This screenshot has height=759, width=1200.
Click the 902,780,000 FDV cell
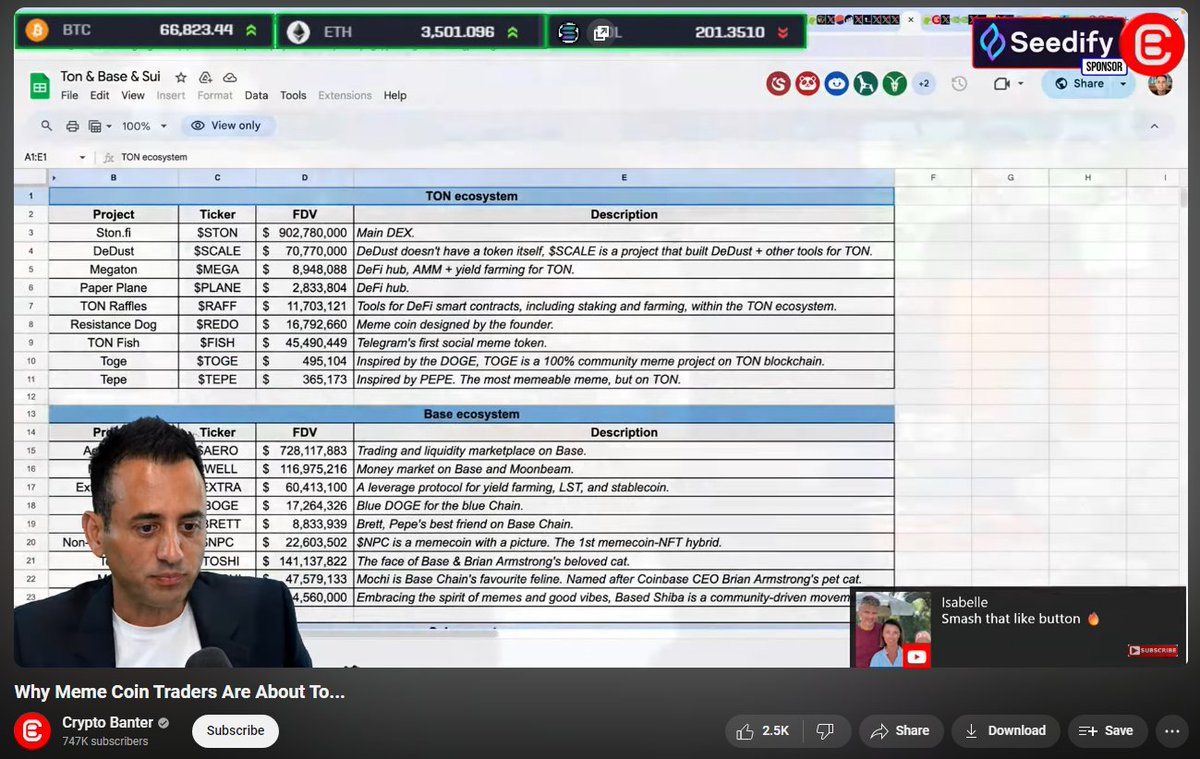tap(305, 233)
